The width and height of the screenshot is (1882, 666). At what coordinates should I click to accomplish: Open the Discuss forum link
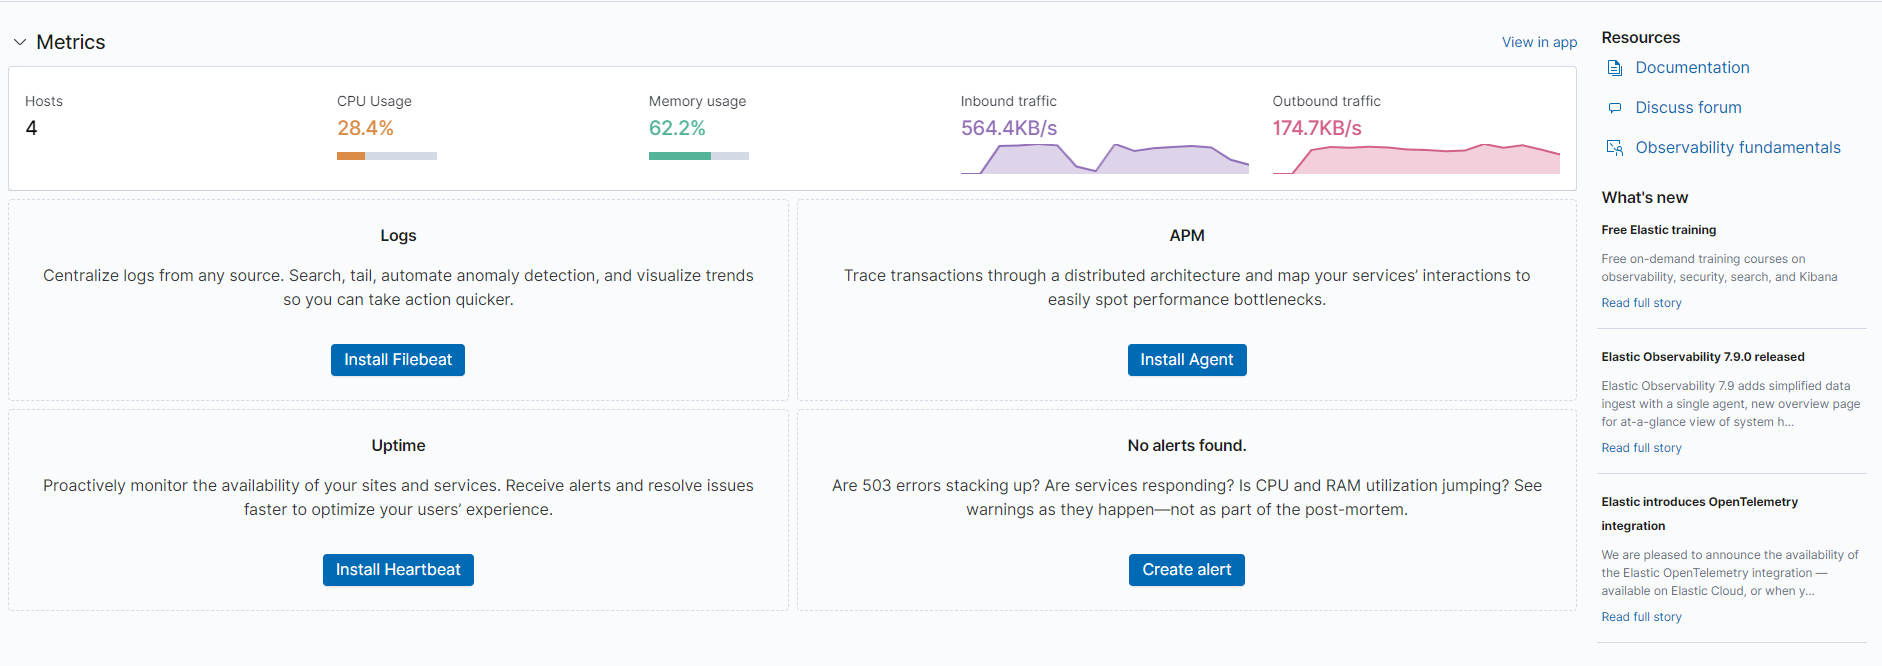click(1688, 108)
